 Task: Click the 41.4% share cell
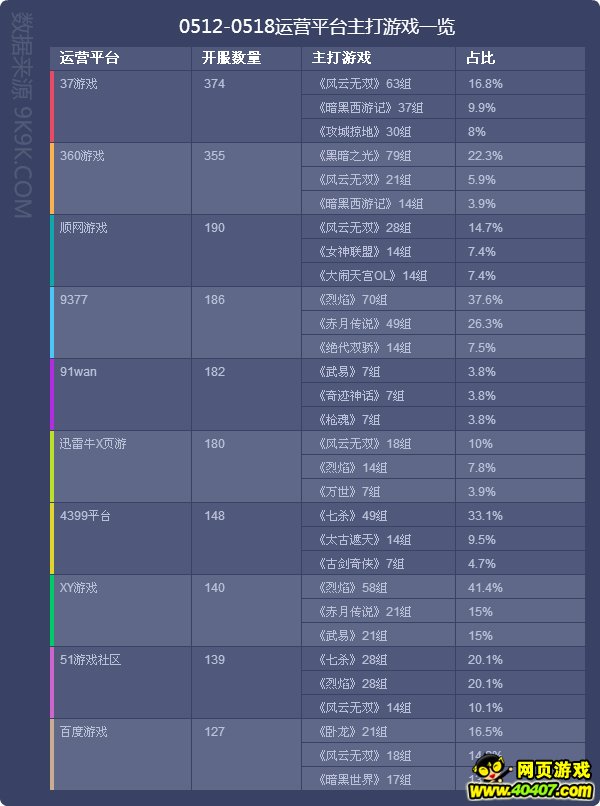[x=485, y=588]
